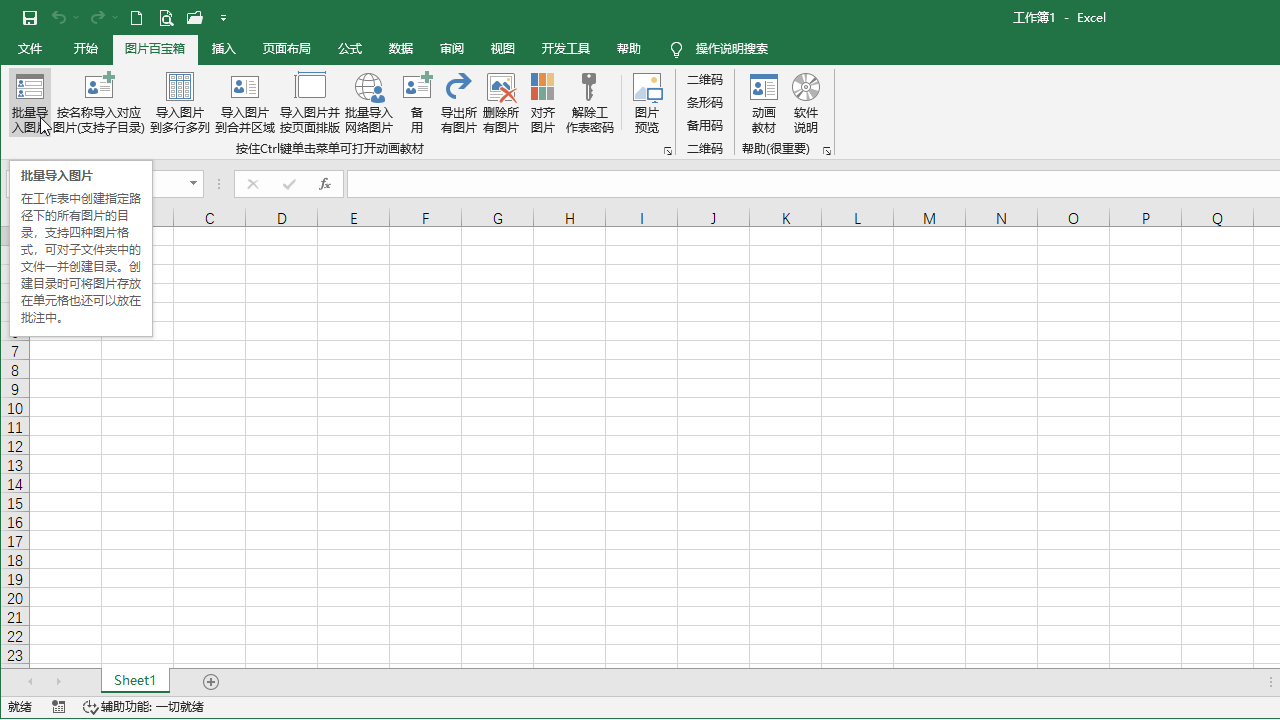Click 导入图片到多行多列 icon
1280x720 pixels.
coord(180,89)
